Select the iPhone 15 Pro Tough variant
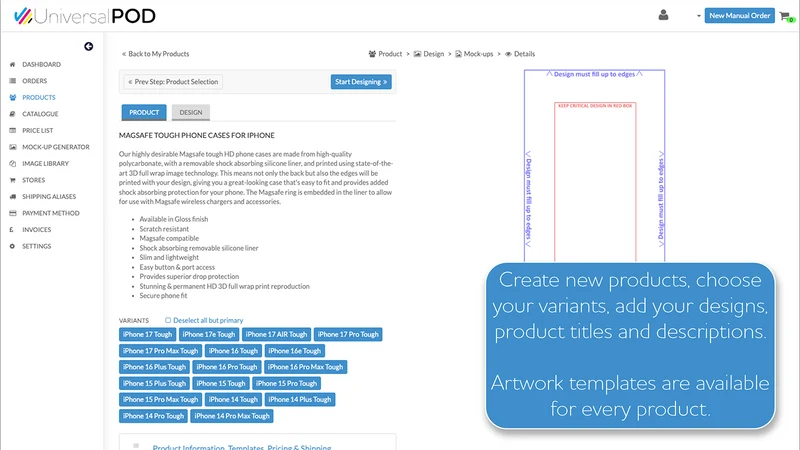Screen dimensions: 800x450 286,383
